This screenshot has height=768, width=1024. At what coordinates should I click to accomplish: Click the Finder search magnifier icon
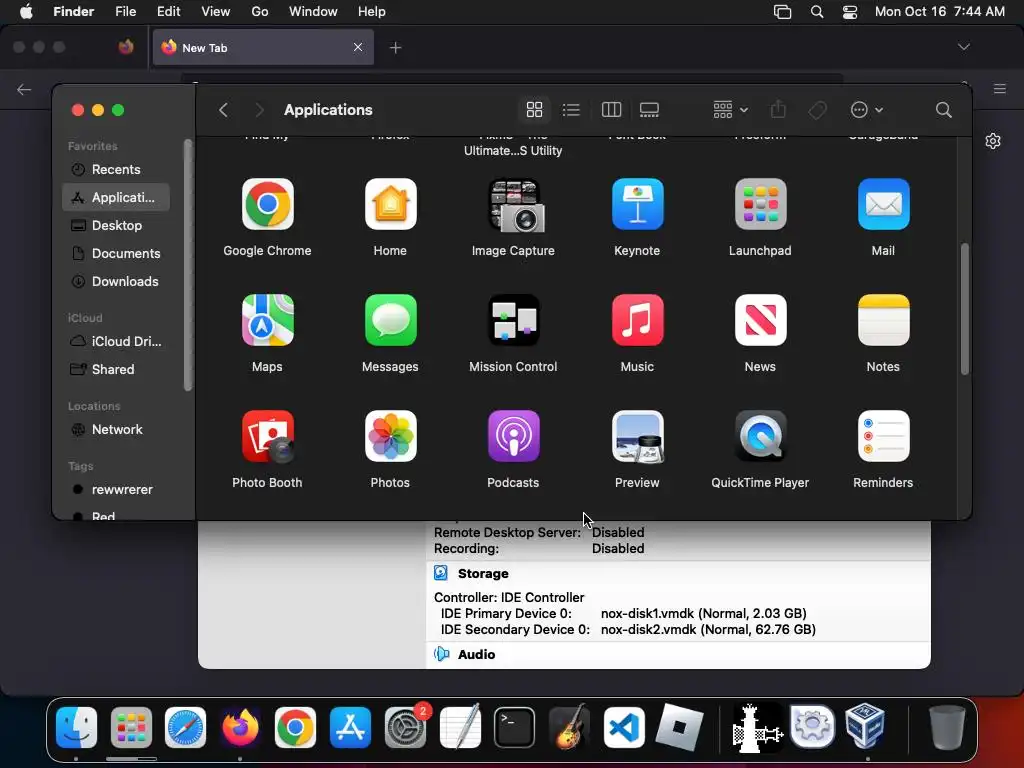pyautogui.click(x=944, y=110)
